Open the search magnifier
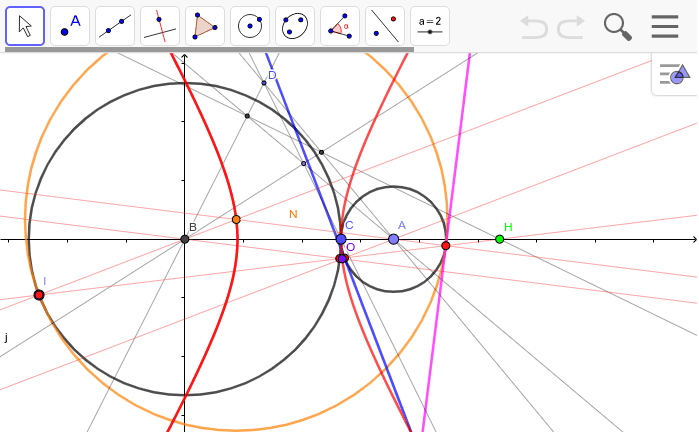The width and height of the screenshot is (699, 434). [618, 27]
